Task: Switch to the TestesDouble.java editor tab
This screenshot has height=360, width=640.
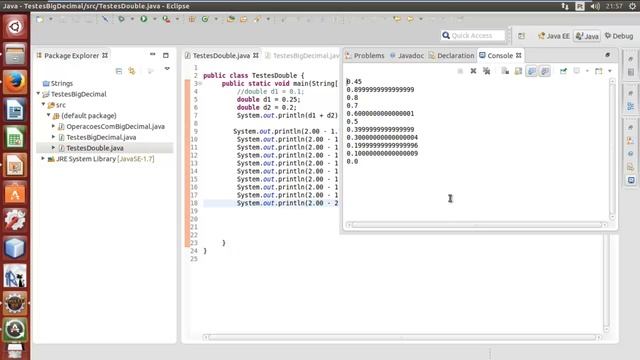Action: (221, 56)
